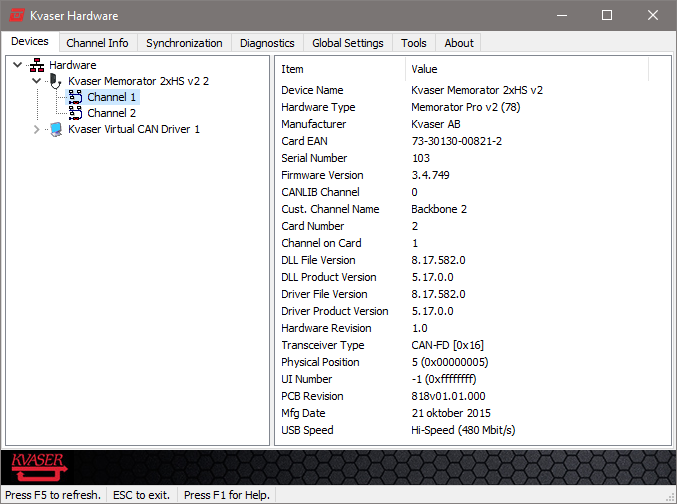Click UI Number value -1 (0xffffffff)
Viewport: 677px width, 504px height.
pyautogui.click(x=444, y=379)
